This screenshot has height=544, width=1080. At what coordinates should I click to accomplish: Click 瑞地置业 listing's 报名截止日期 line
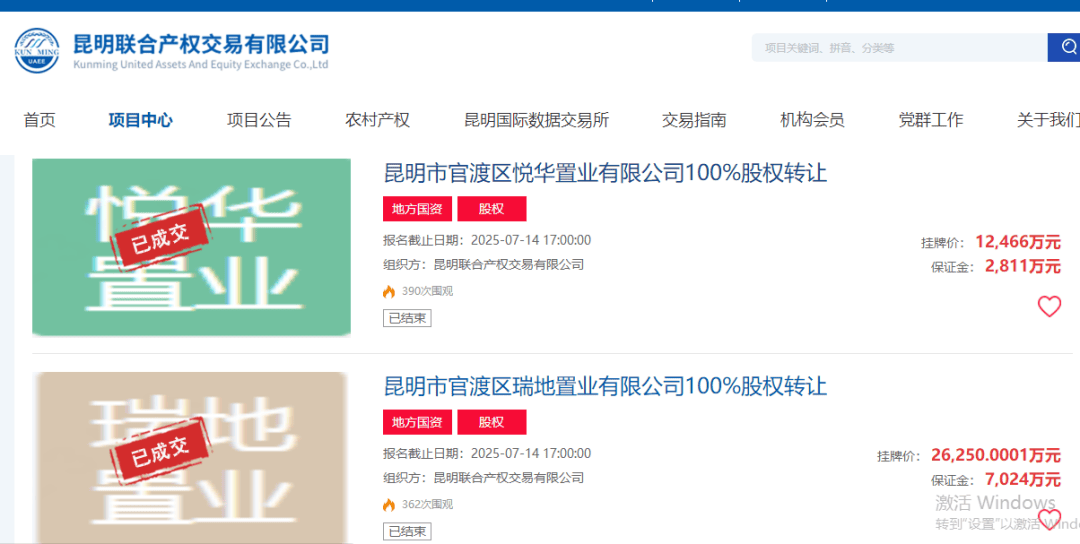[x=487, y=454]
